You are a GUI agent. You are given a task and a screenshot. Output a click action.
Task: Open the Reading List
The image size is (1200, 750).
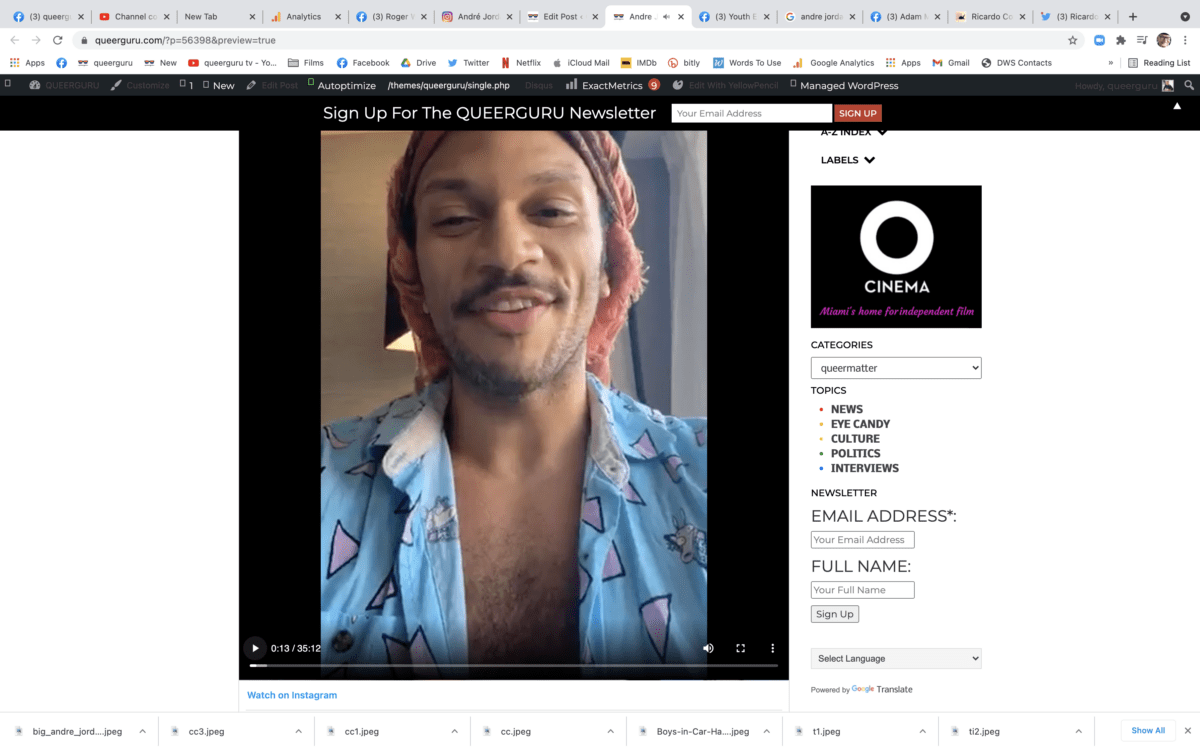click(x=1159, y=63)
